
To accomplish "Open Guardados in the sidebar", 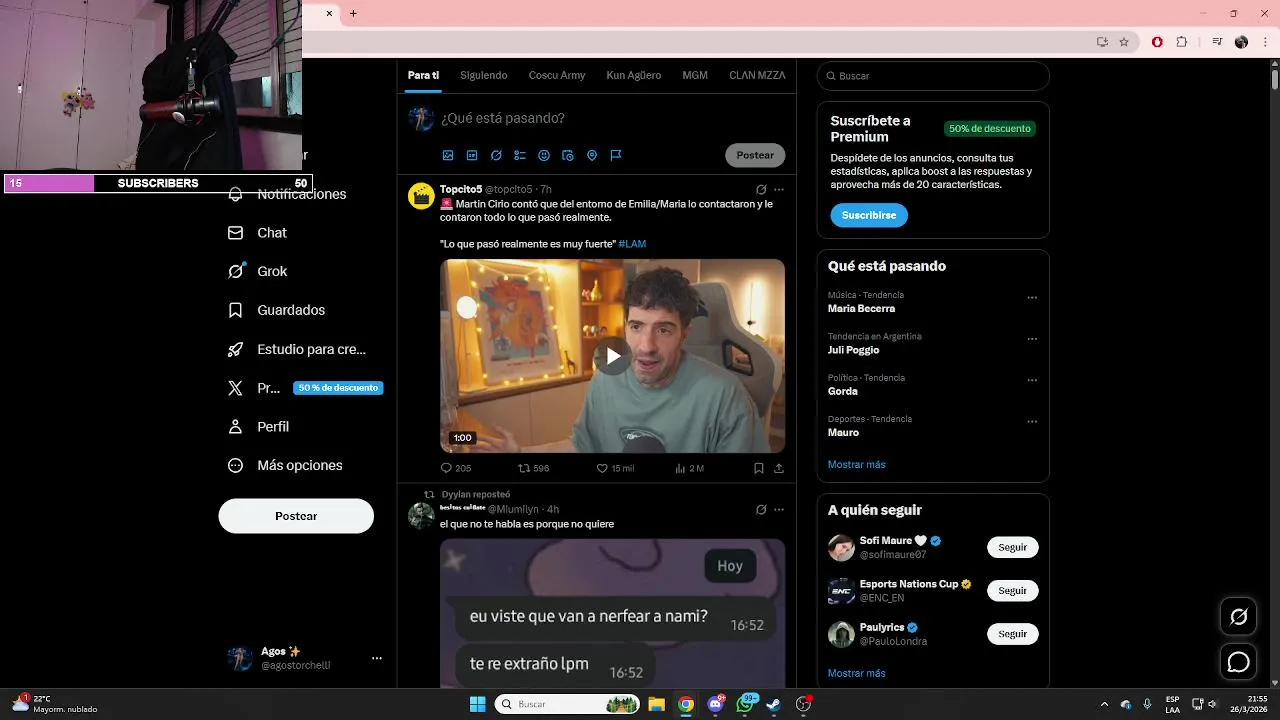I will tap(277, 310).
